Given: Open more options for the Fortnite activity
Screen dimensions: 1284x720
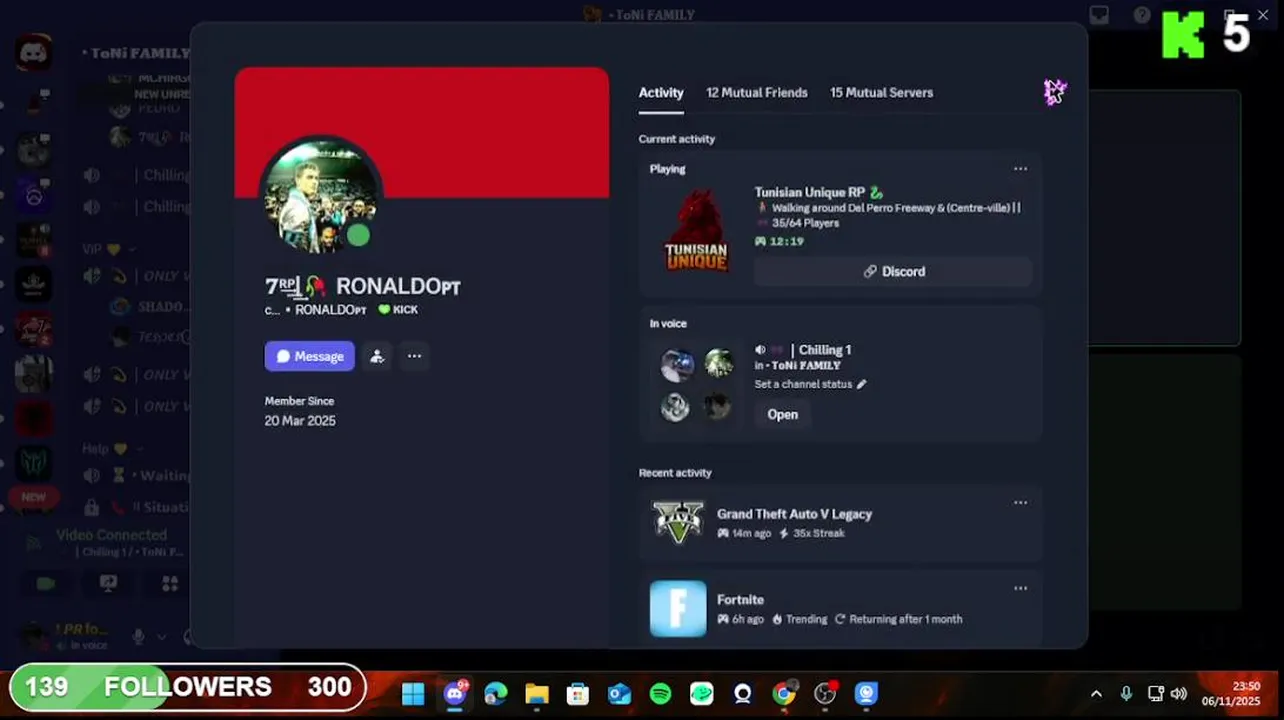Looking at the screenshot, I should tap(1020, 589).
